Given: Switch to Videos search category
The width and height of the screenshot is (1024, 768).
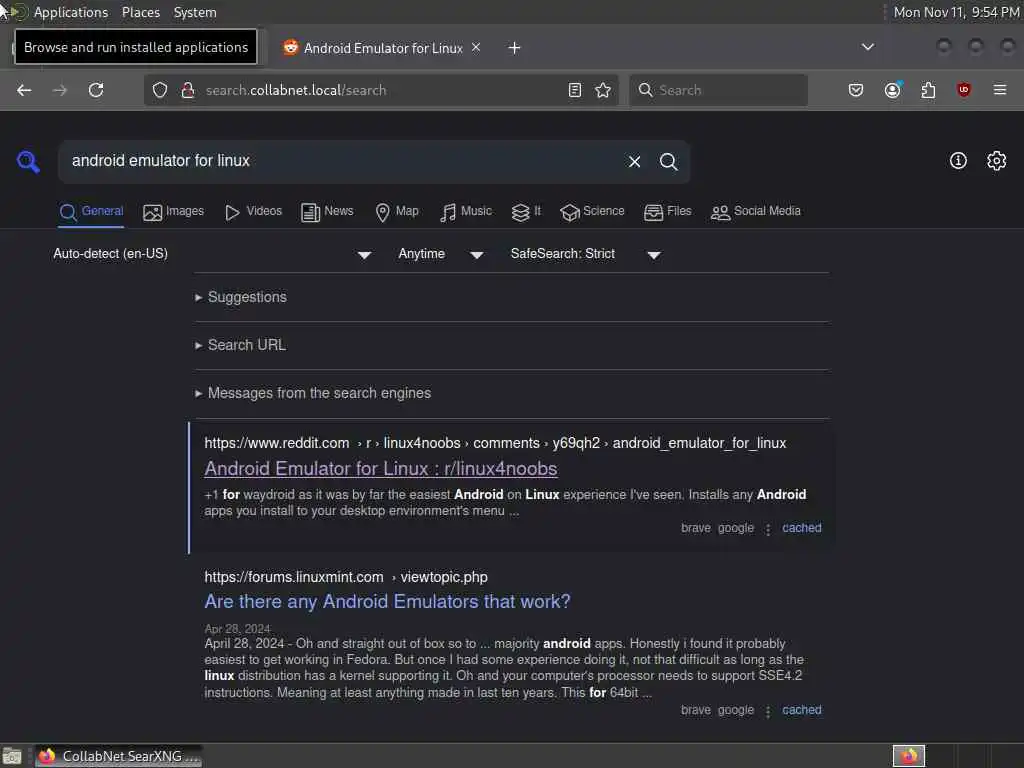Looking at the screenshot, I should point(253,212).
